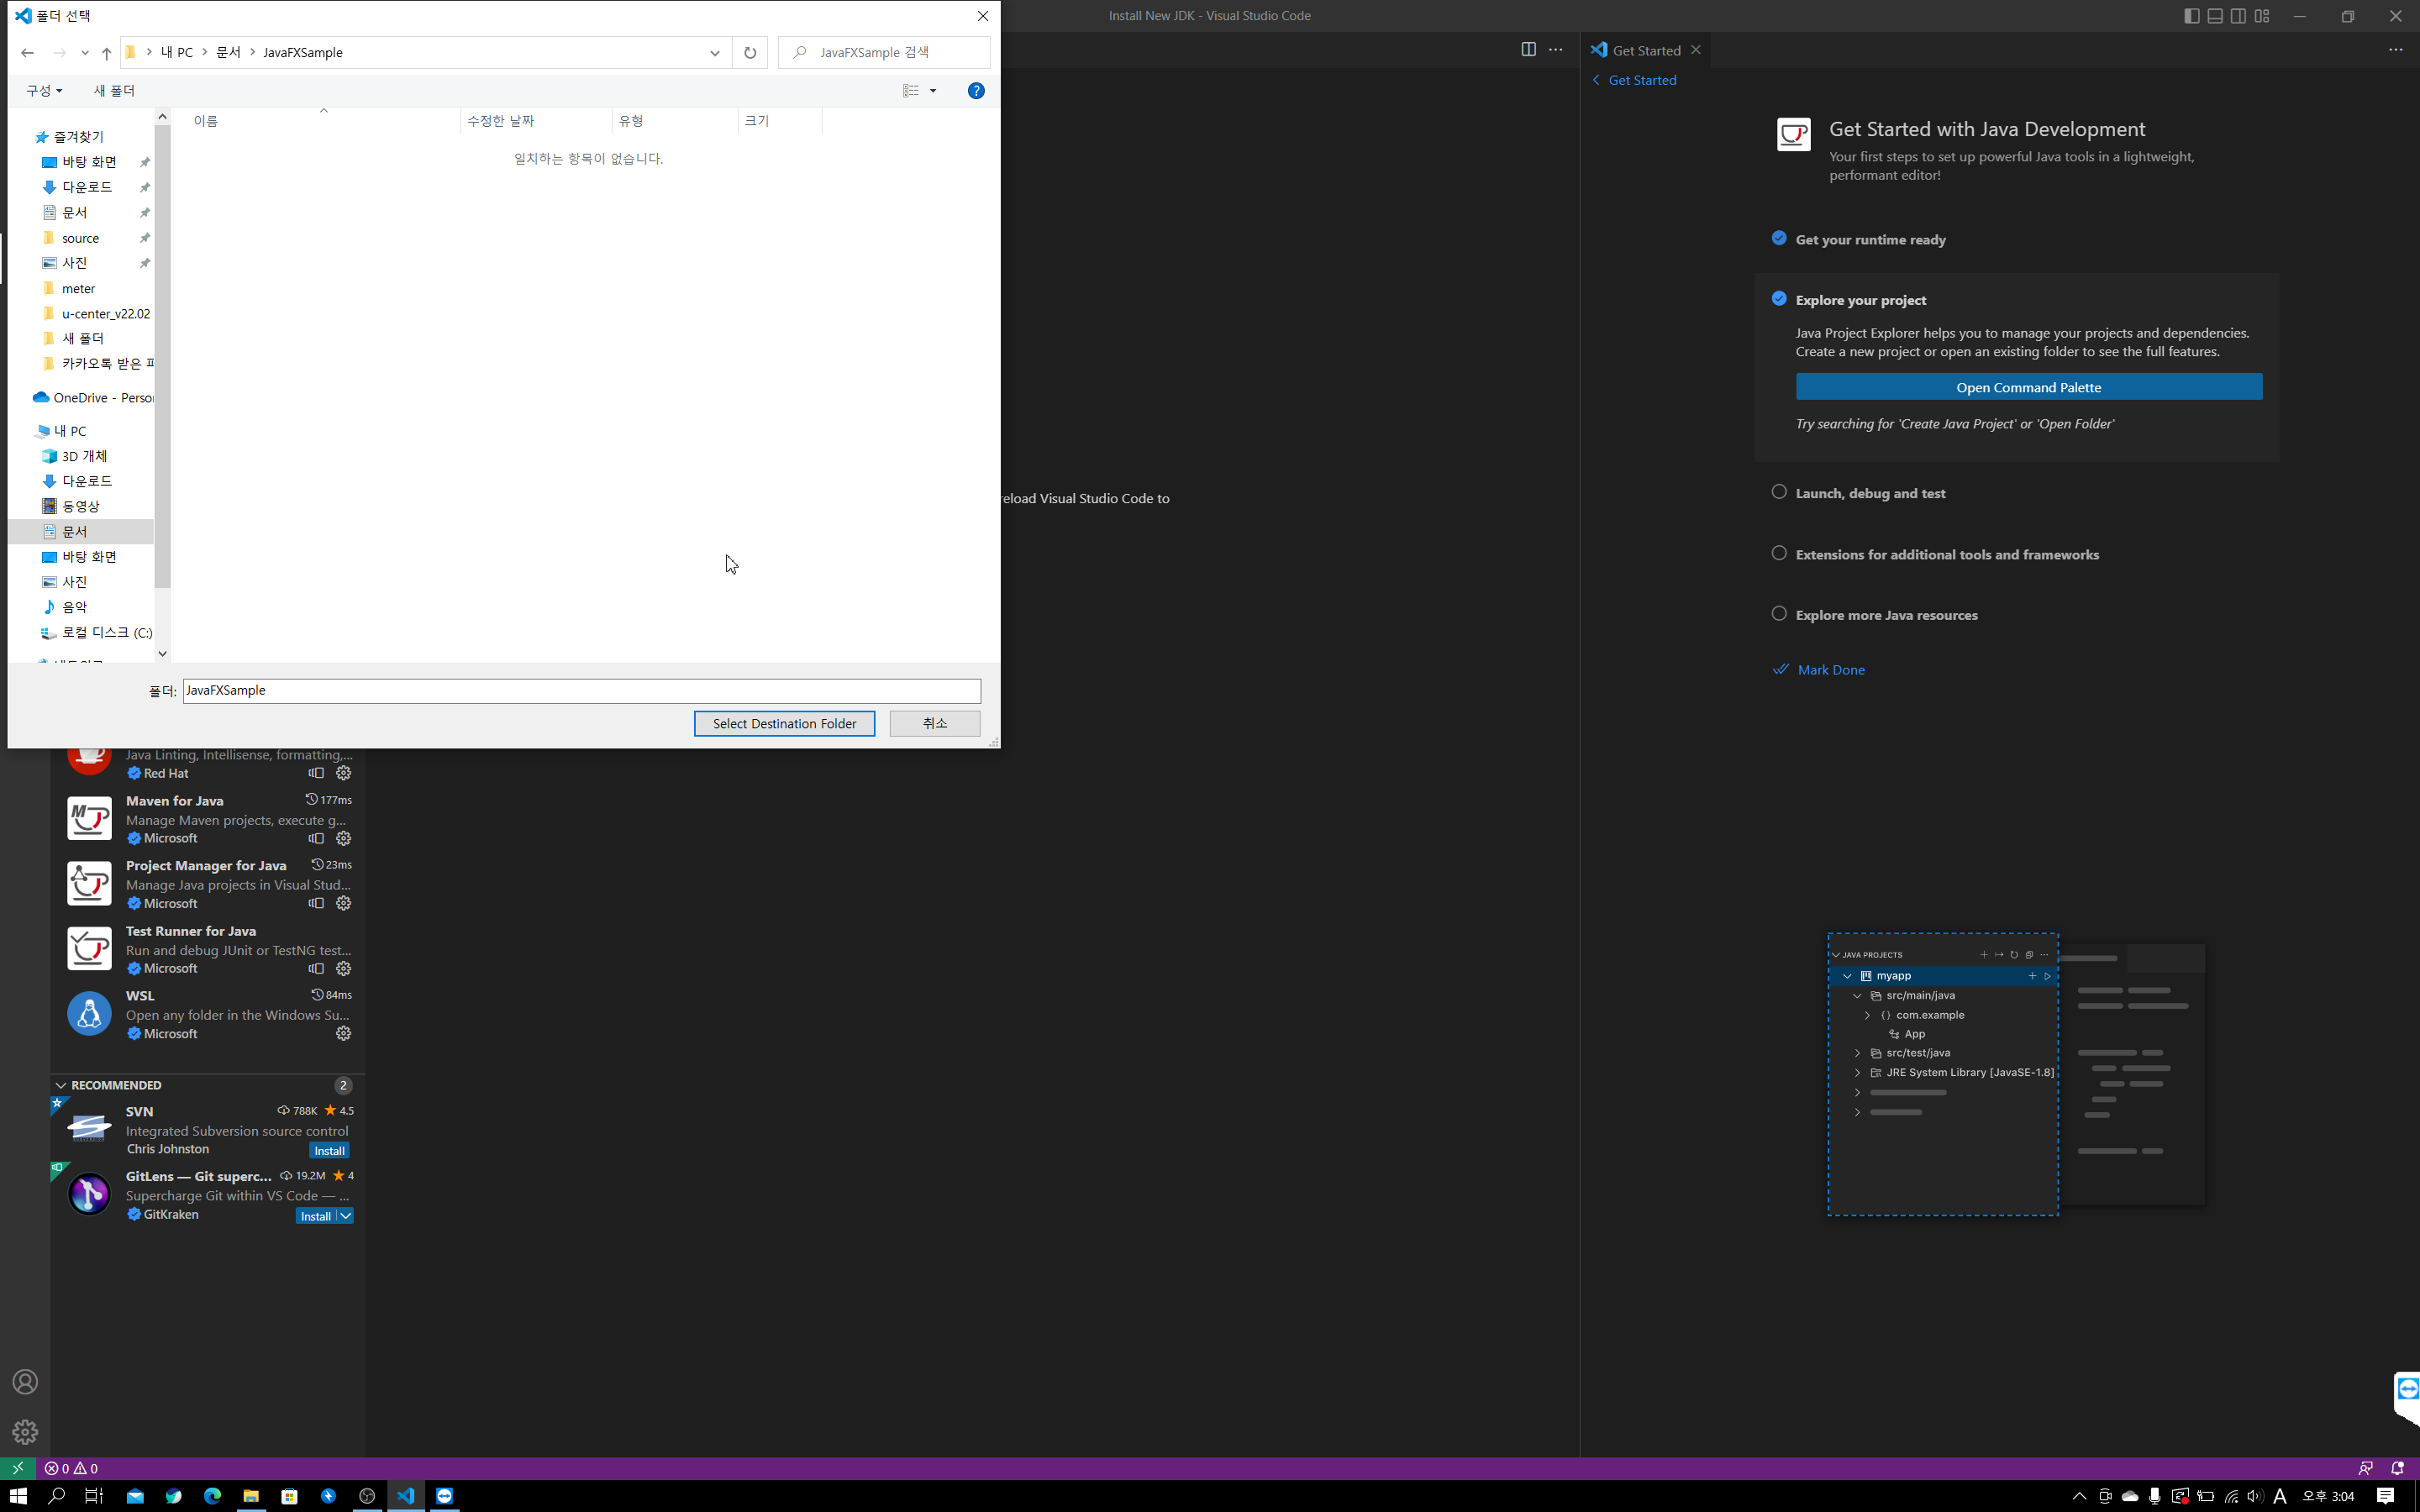Switch to the Get Started tab
Screen dimensions: 2420x1512
point(1645,50)
